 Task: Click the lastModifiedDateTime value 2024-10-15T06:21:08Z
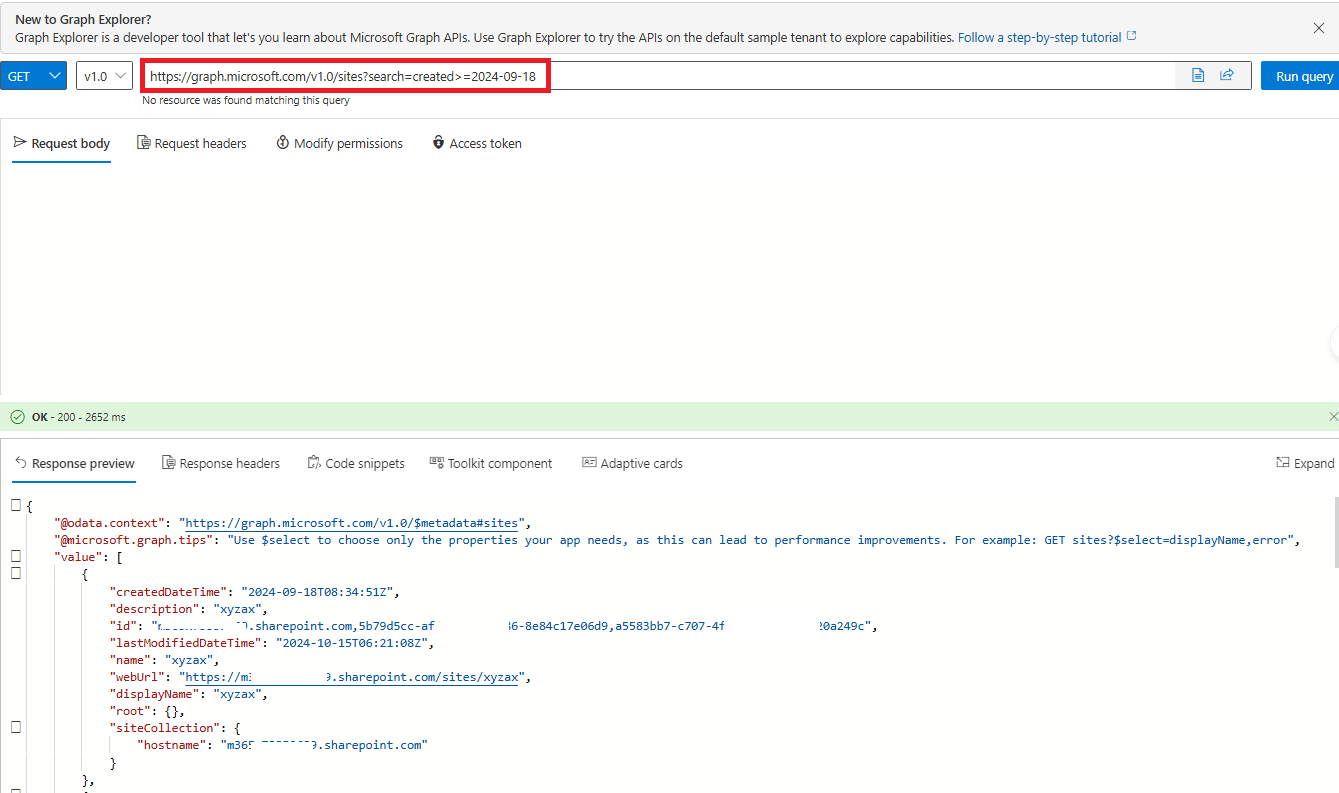pos(351,643)
